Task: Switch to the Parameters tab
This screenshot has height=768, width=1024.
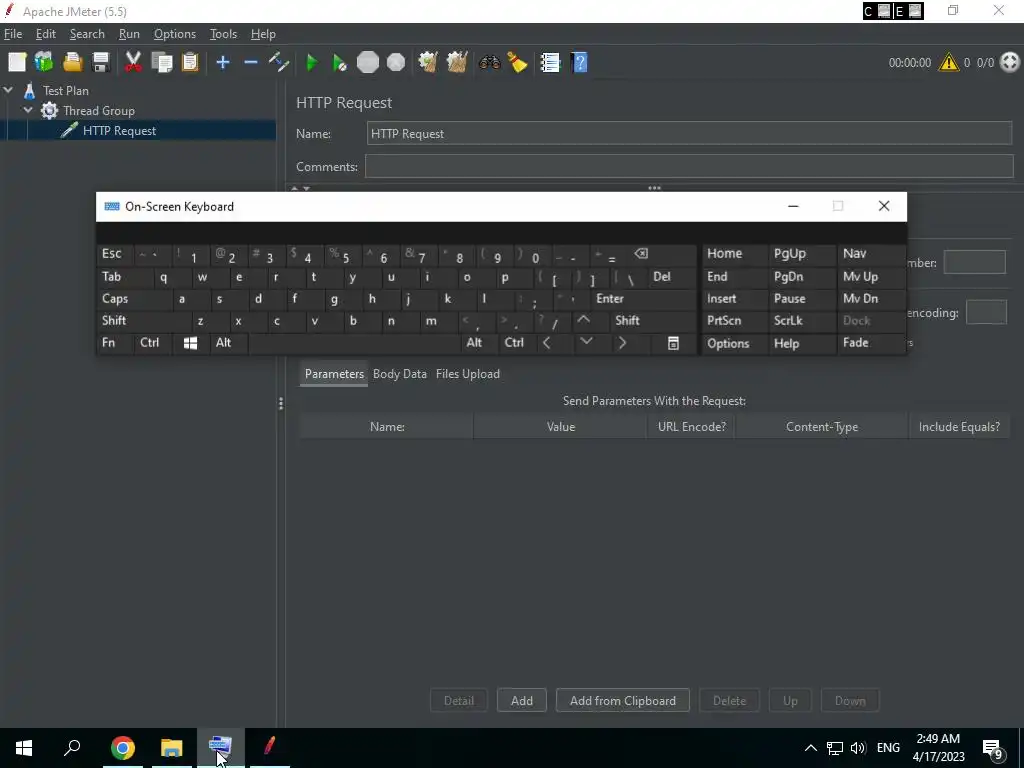Action: click(334, 374)
